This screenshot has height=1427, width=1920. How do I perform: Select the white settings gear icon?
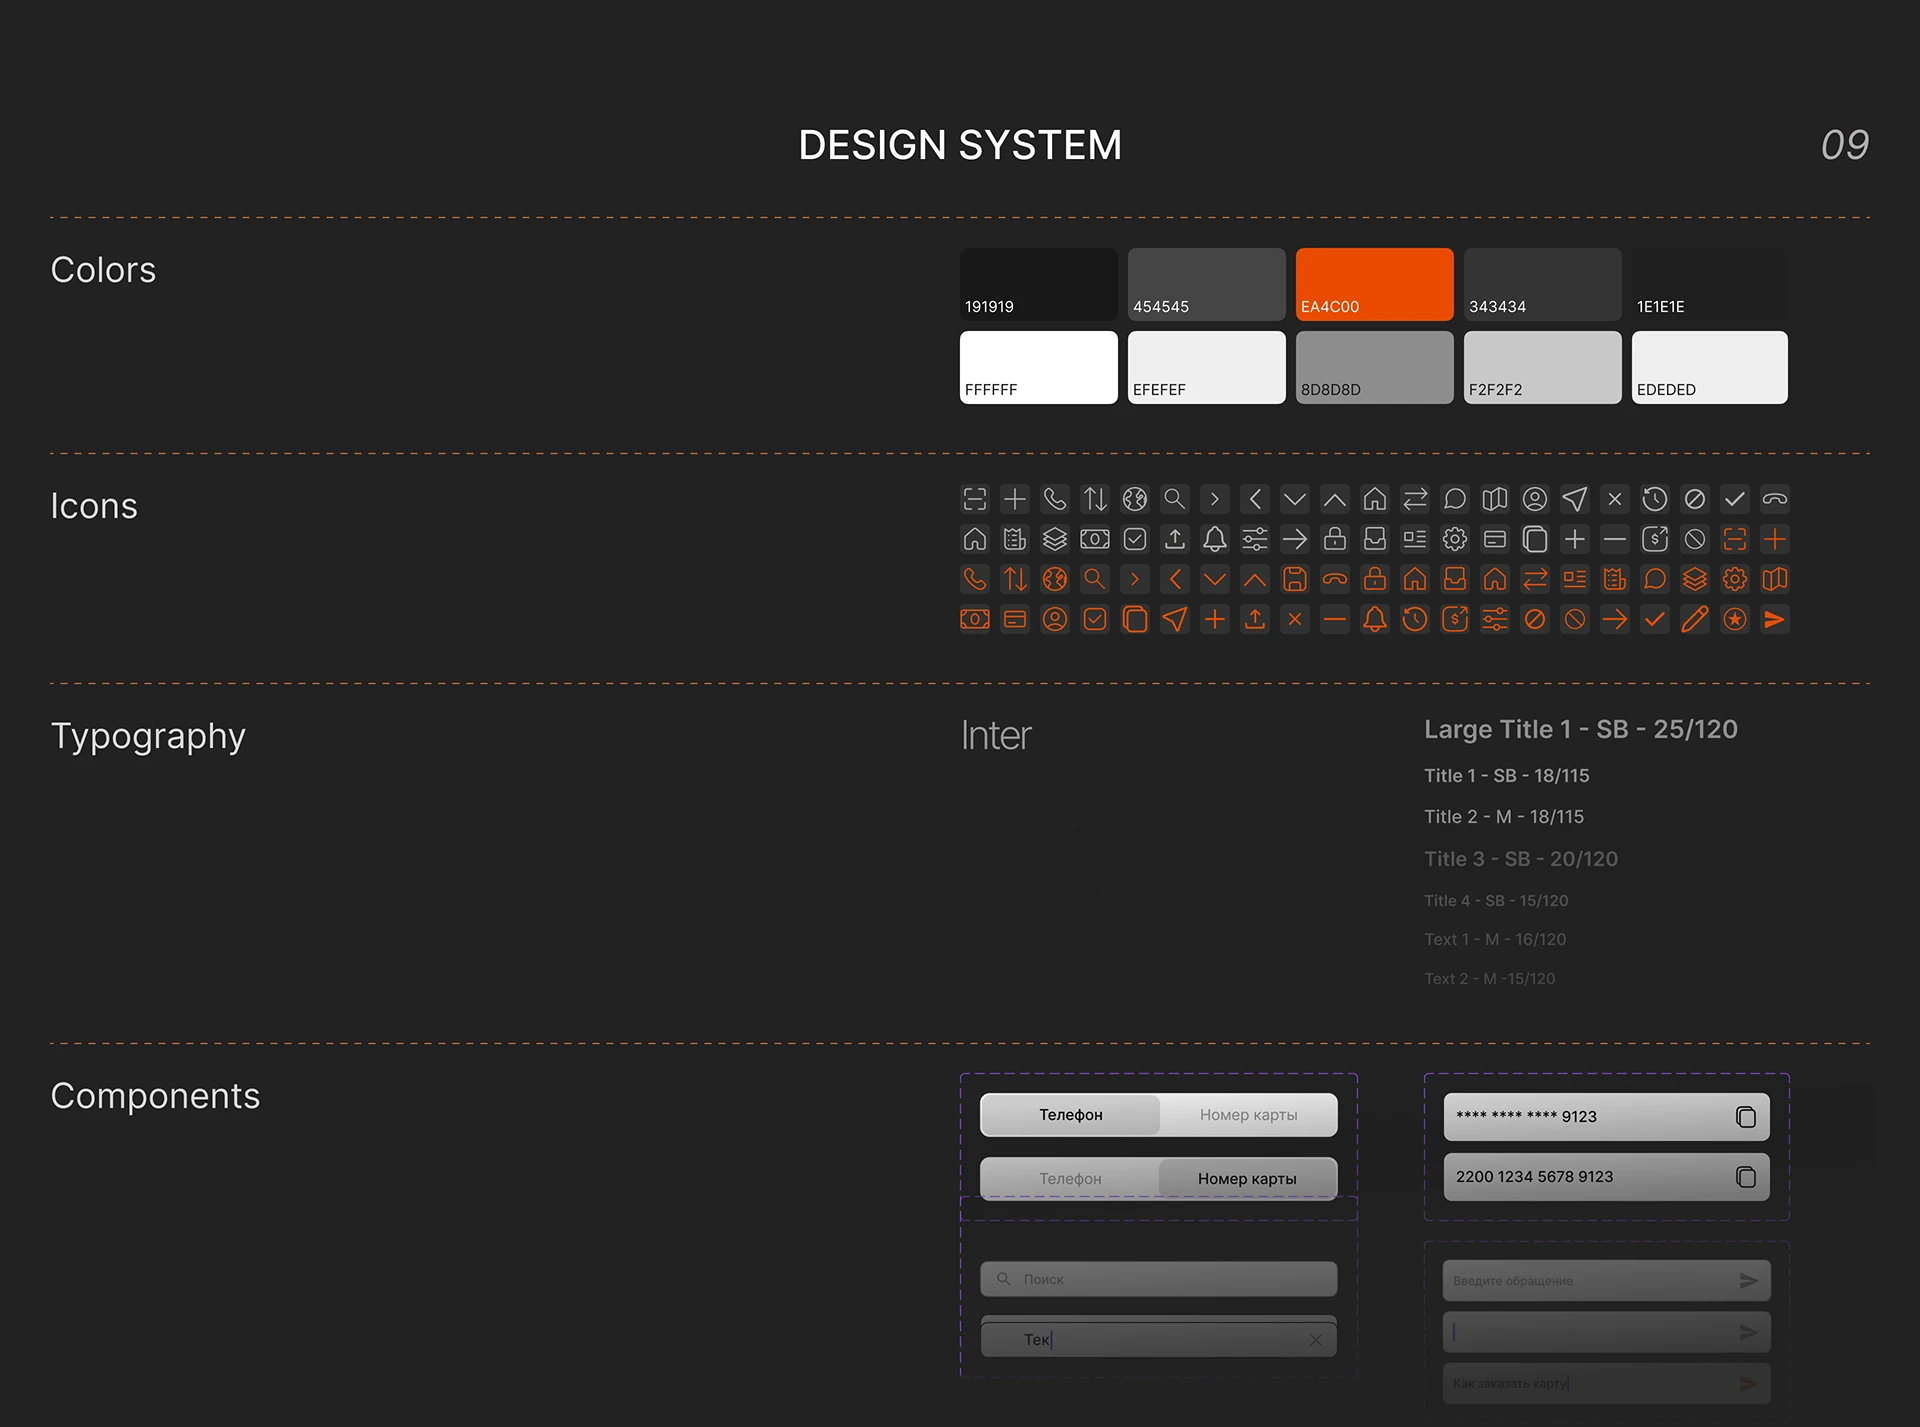[x=1455, y=540]
